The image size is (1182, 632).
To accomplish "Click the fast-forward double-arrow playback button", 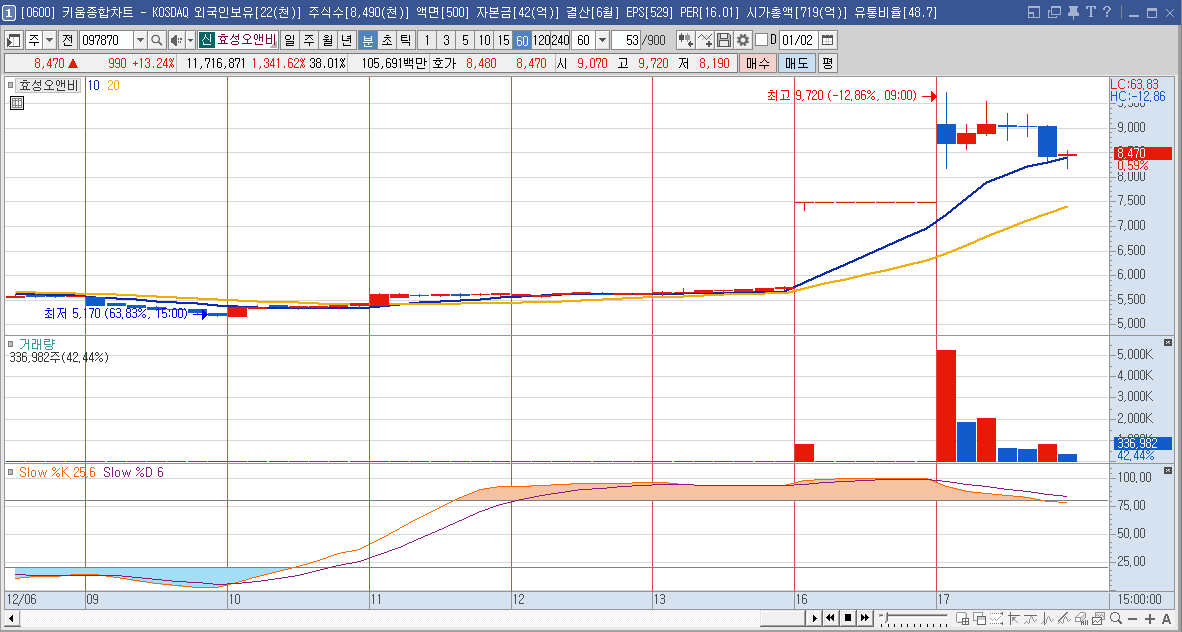I will click(x=864, y=618).
